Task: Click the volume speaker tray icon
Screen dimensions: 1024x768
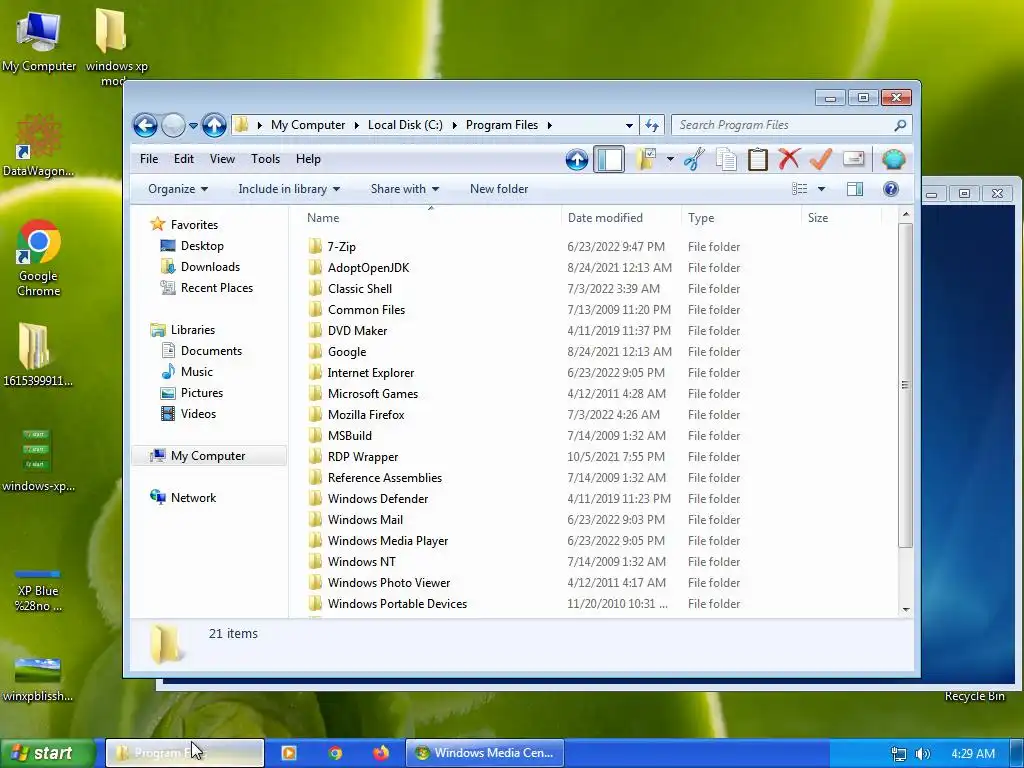Action: click(922, 754)
